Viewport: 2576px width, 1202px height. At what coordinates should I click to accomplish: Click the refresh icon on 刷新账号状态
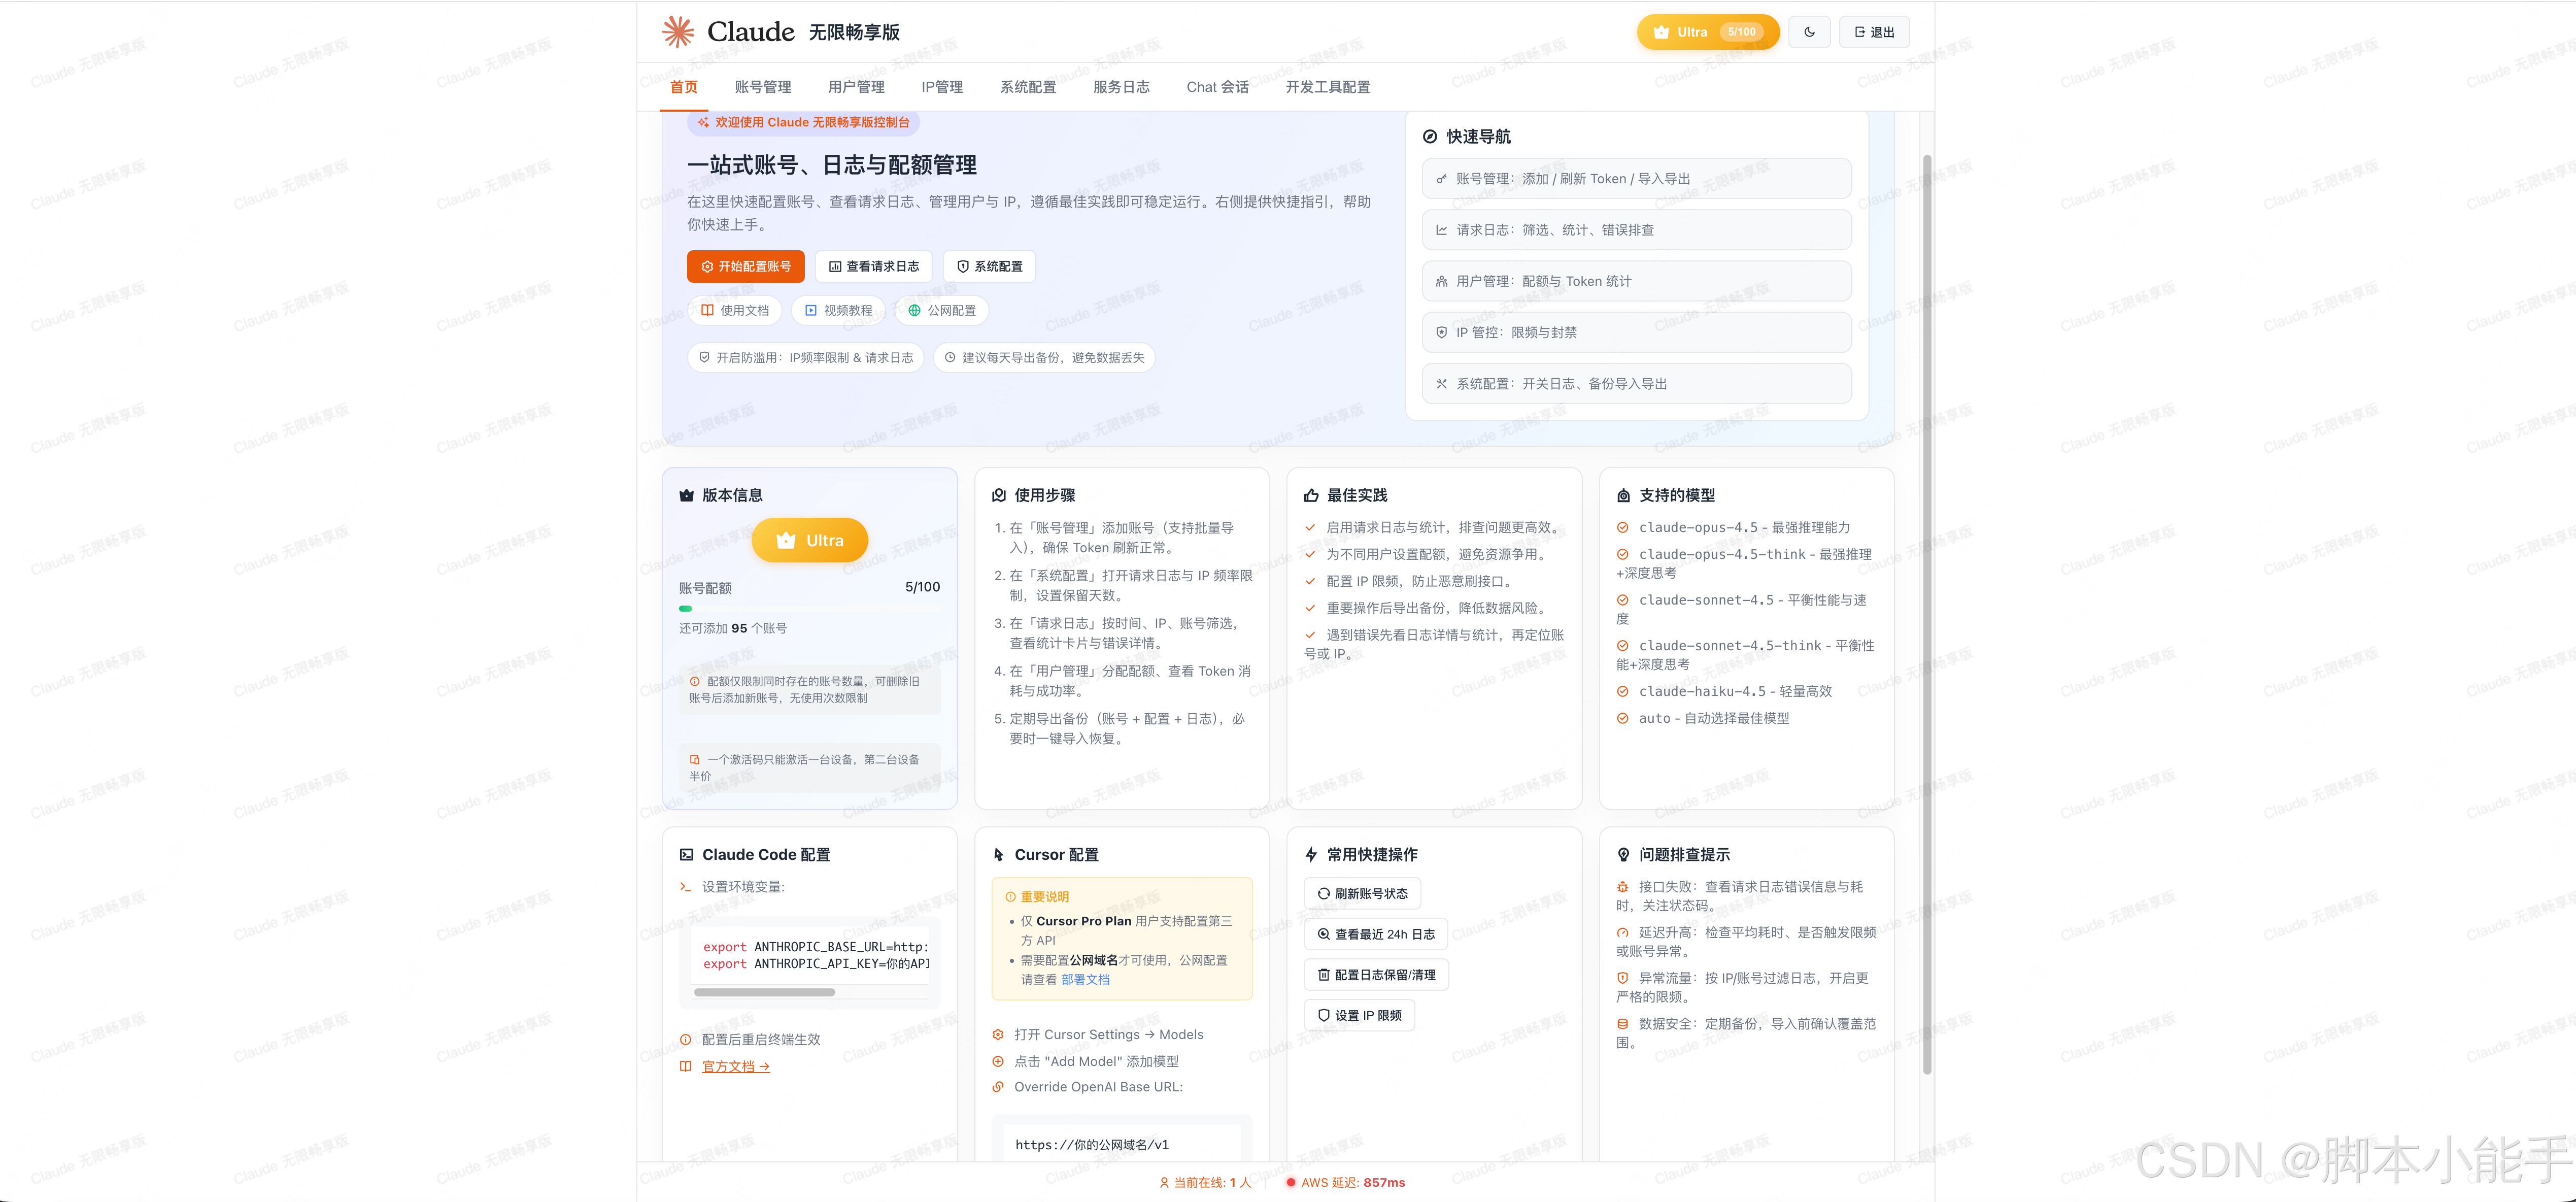(x=1325, y=893)
